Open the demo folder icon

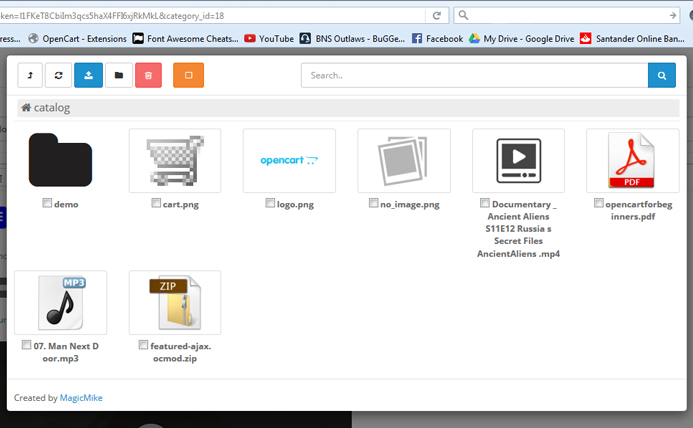point(60,160)
